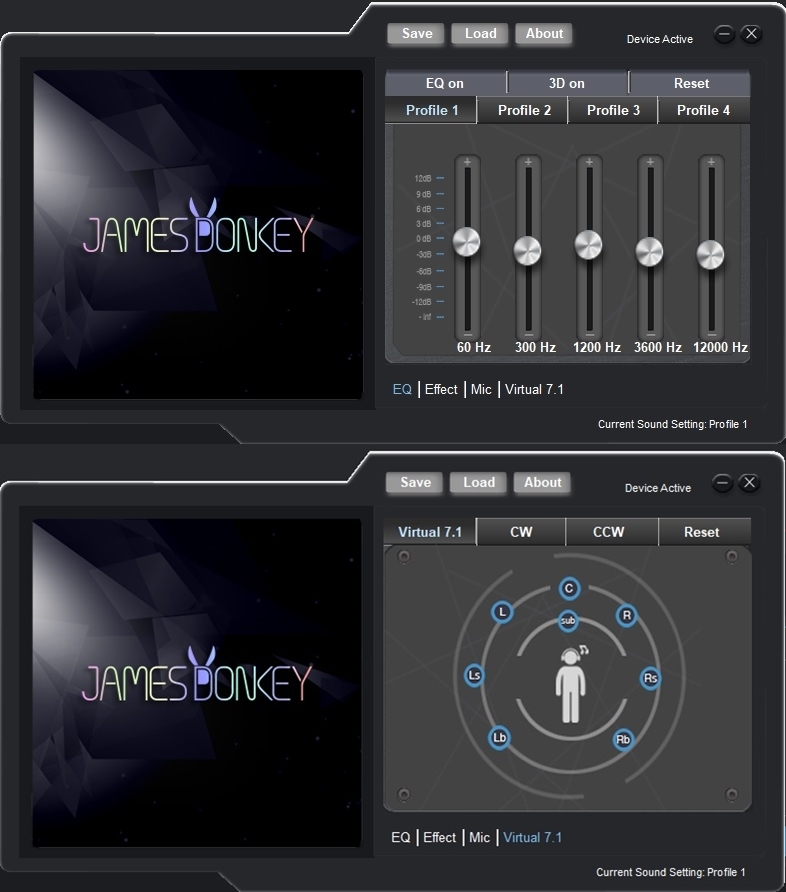Click plus mark above 1200 Hz slider

click(589, 162)
